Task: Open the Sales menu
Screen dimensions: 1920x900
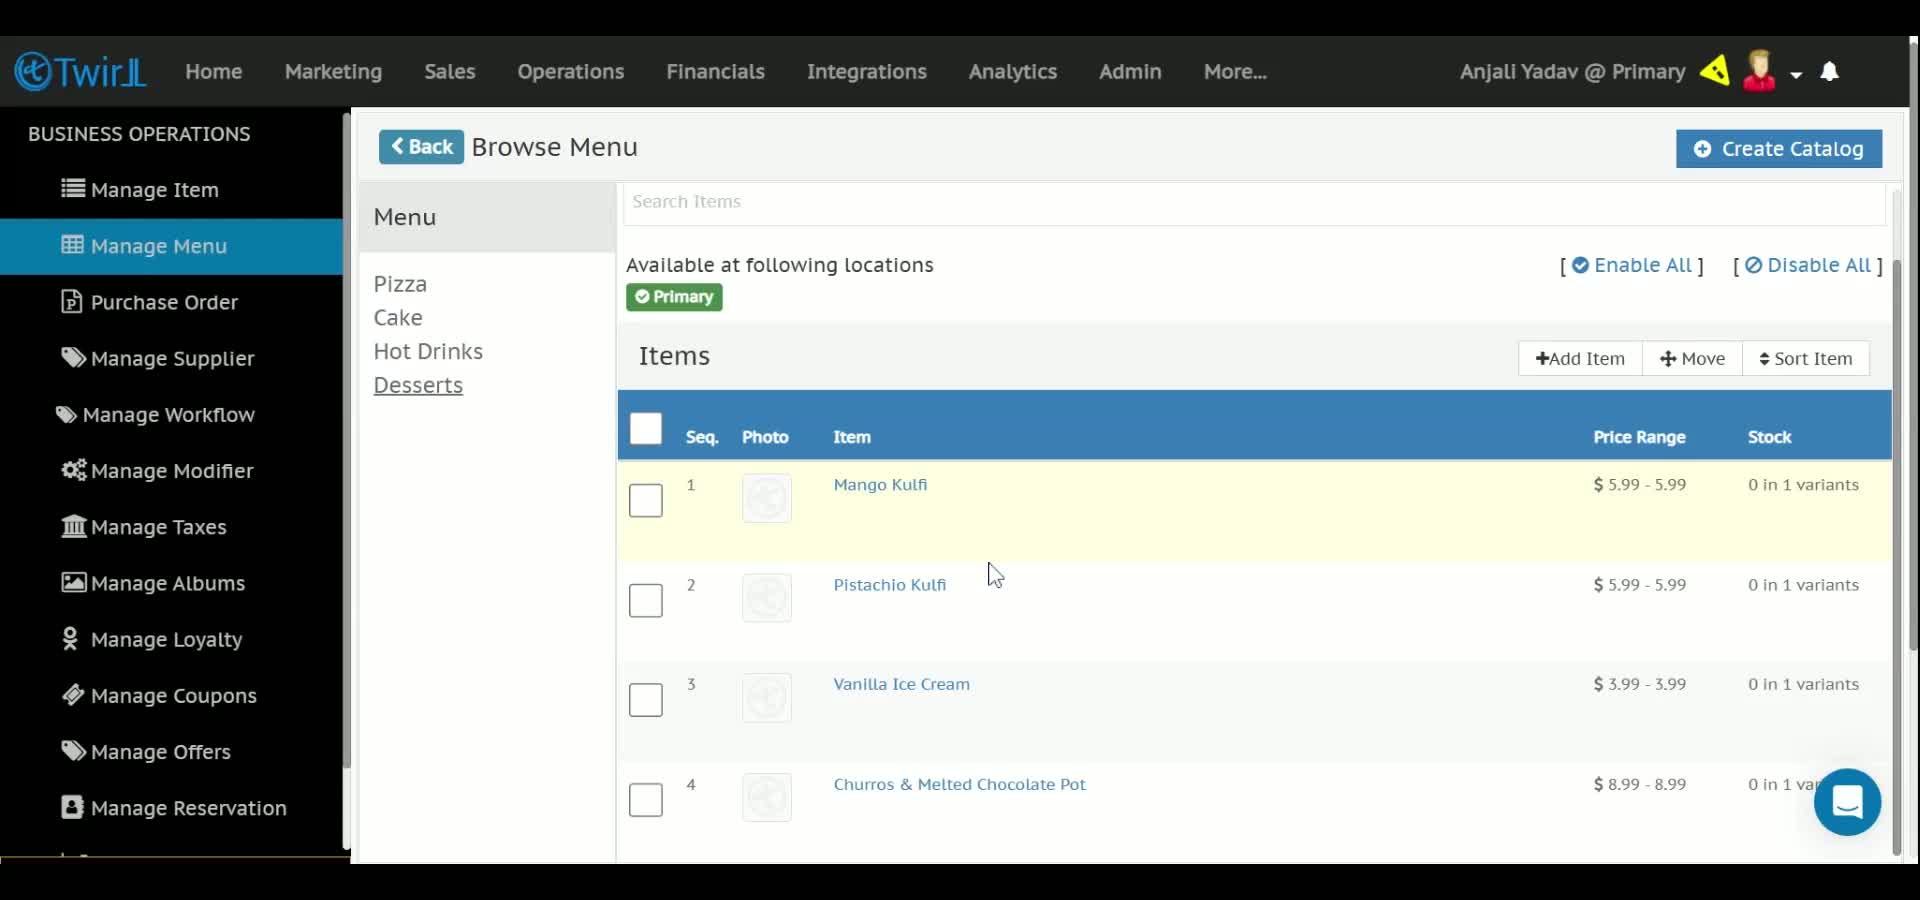Action: coord(449,71)
